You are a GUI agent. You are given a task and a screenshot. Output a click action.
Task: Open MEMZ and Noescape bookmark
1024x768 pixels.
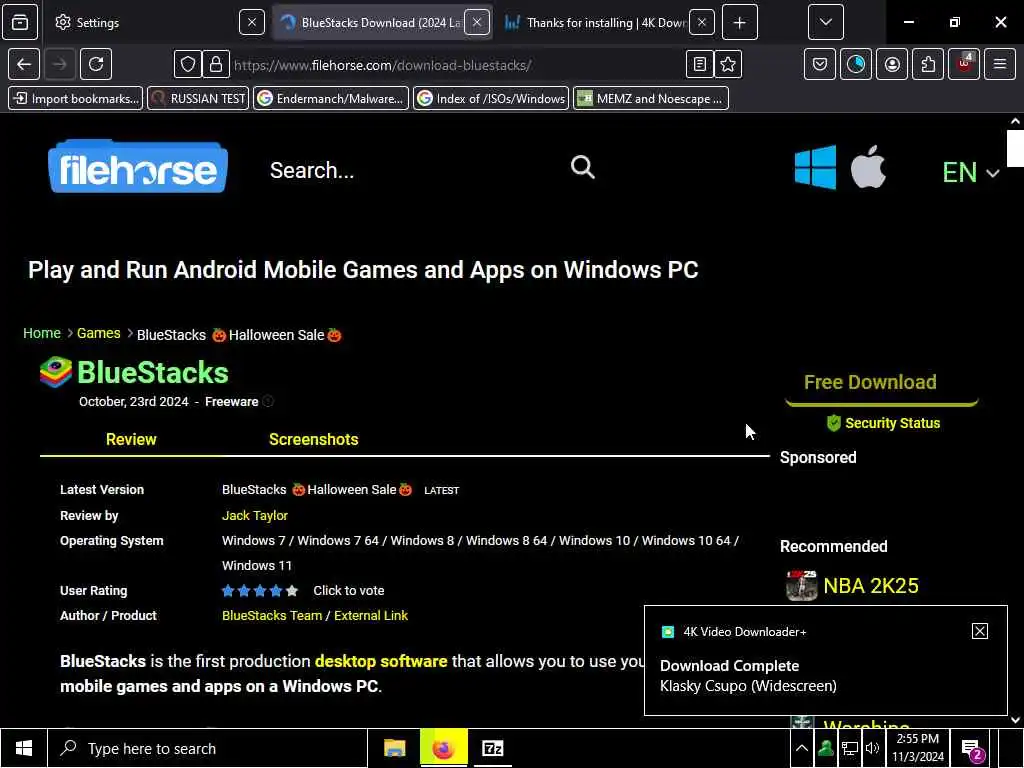651,99
